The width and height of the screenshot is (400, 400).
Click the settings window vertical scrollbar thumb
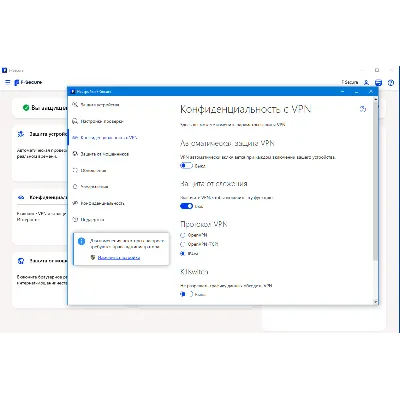point(376,182)
